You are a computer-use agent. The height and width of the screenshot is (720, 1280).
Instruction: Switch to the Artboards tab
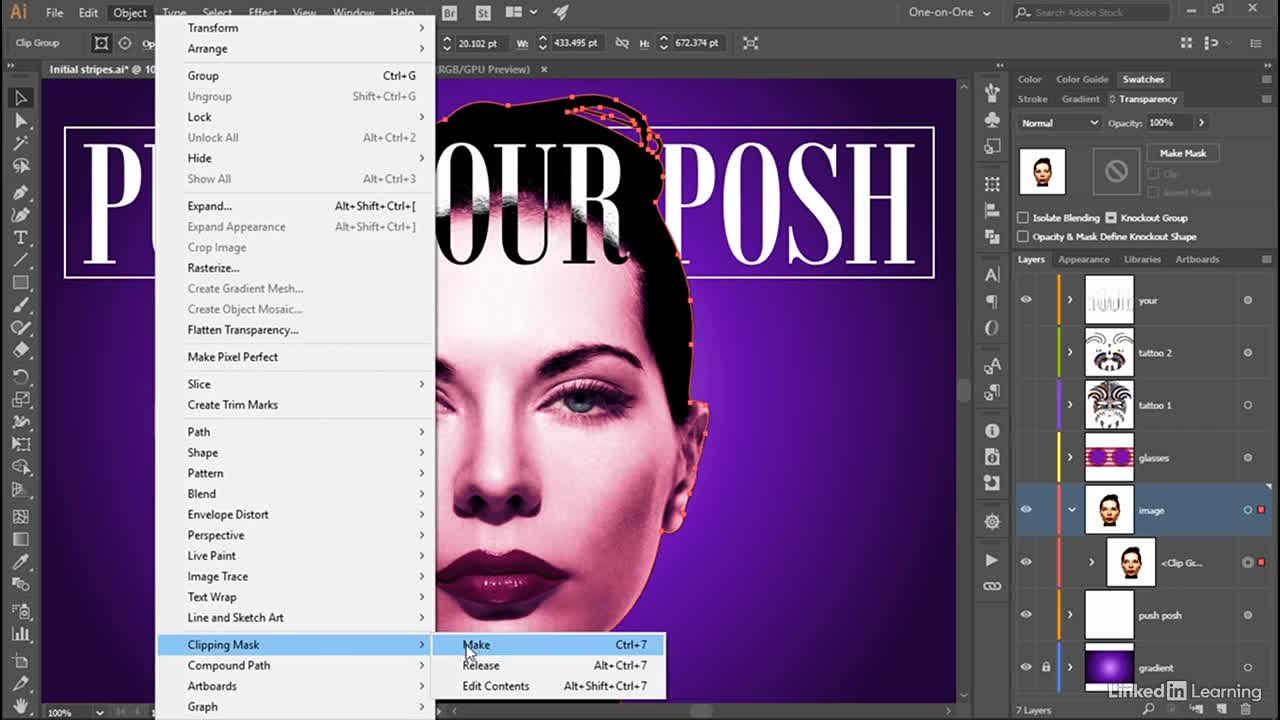point(1197,259)
